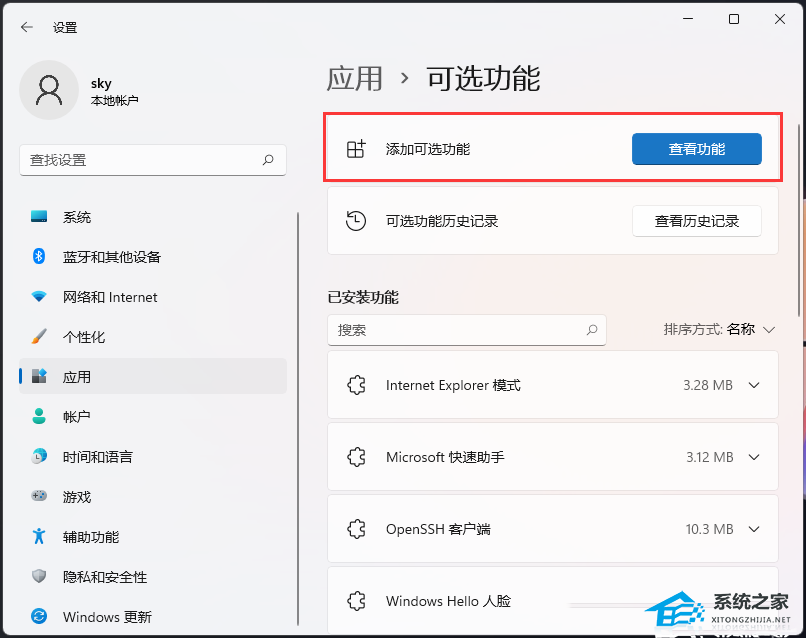806x638 pixels.
Task: Select the System monitor icon in sidebar
Action: [x=37, y=217]
